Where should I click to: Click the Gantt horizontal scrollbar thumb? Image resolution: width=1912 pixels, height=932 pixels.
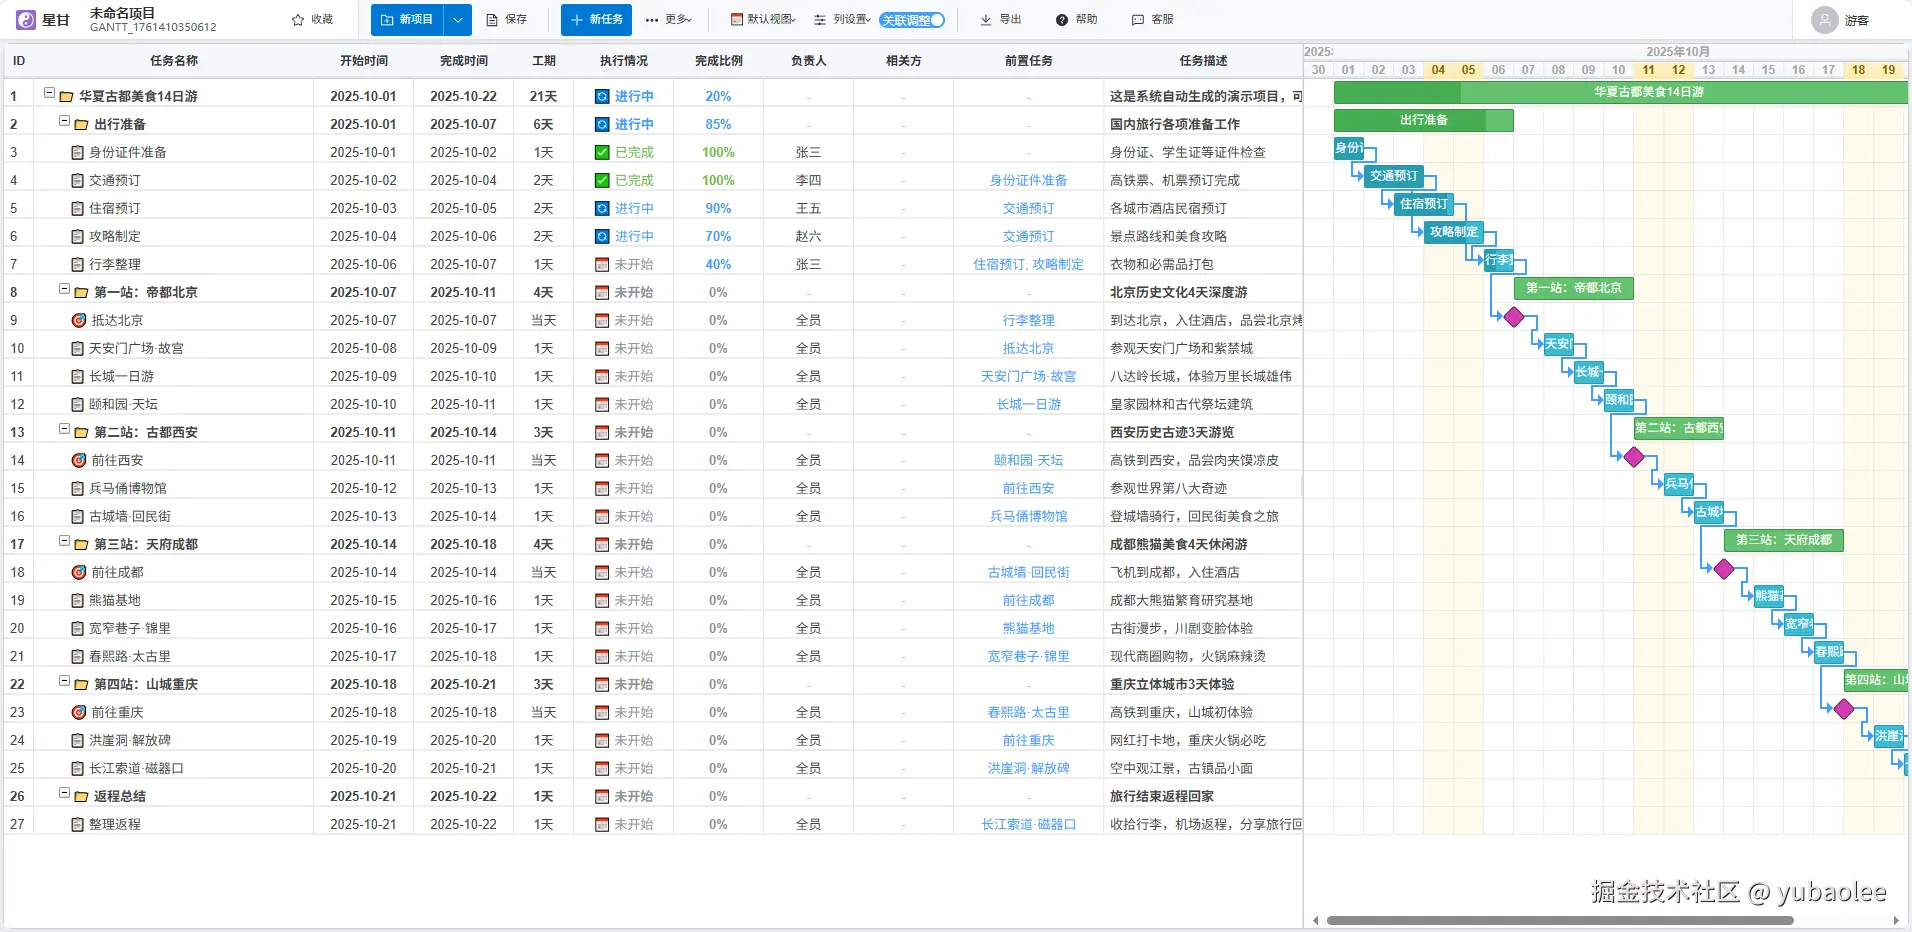(1559, 920)
